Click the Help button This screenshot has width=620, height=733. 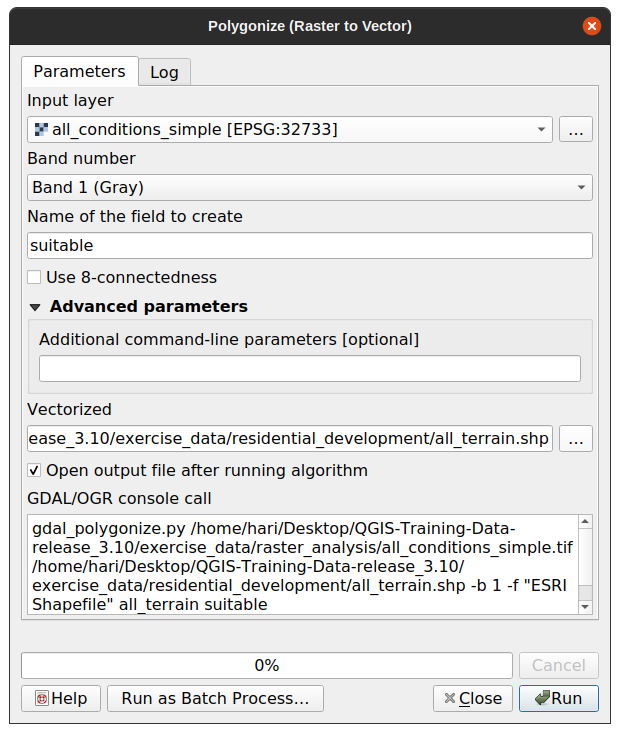pyautogui.click(x=60, y=698)
